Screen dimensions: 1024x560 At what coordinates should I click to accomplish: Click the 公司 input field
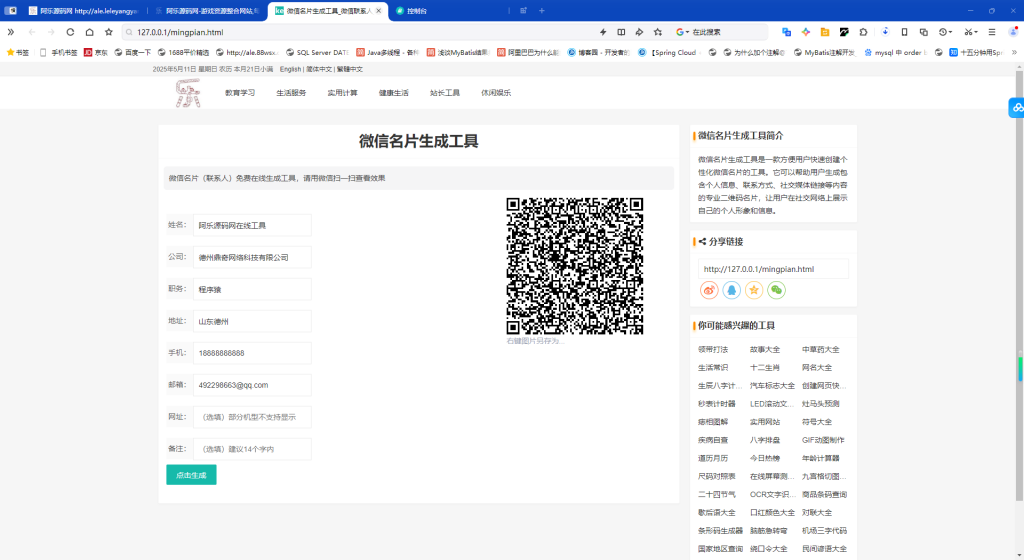(252, 257)
